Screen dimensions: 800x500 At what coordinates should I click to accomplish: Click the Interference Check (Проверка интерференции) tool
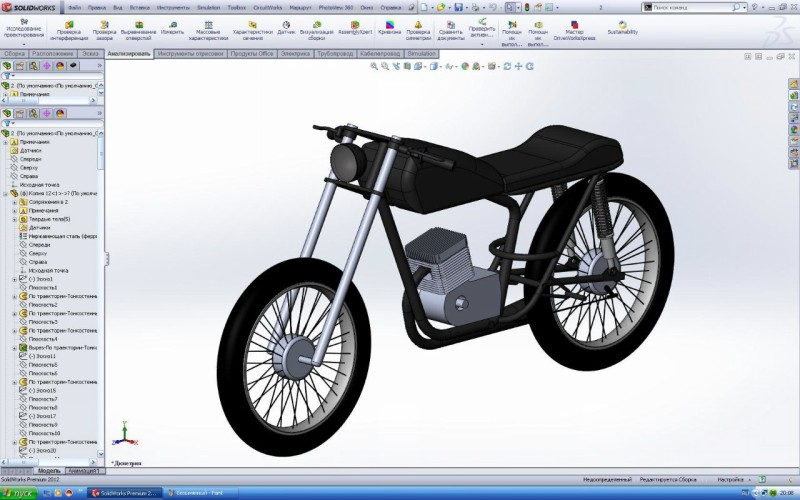coord(69,31)
